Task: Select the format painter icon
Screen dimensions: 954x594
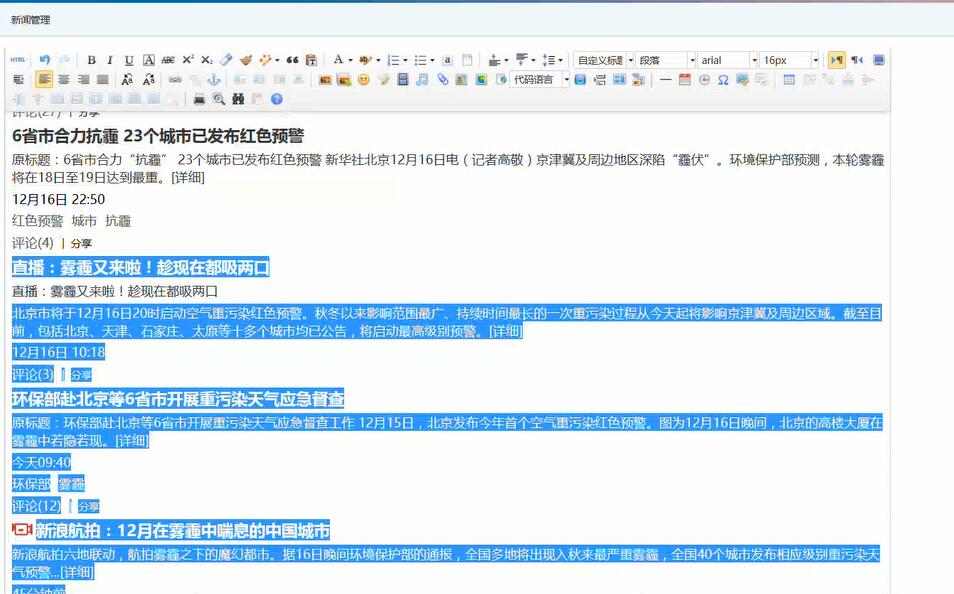Action: point(244,59)
